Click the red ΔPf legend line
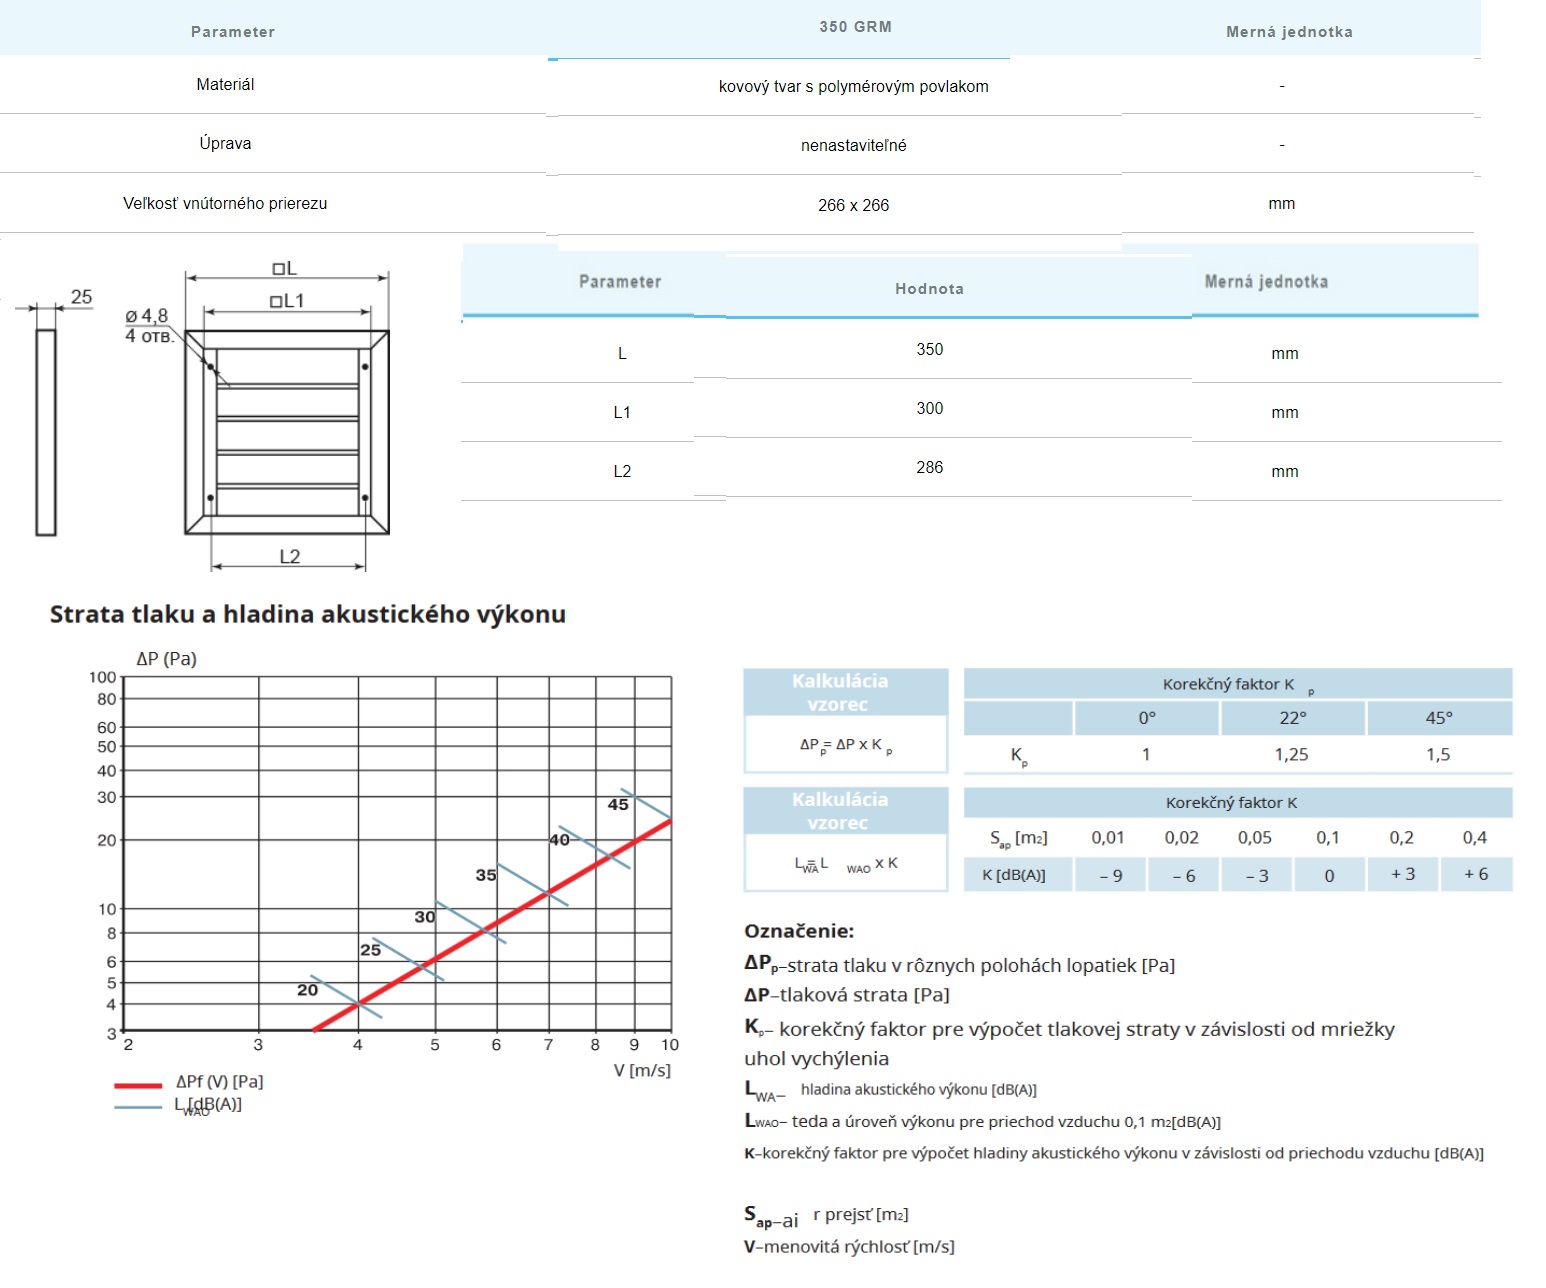 click(138, 1085)
